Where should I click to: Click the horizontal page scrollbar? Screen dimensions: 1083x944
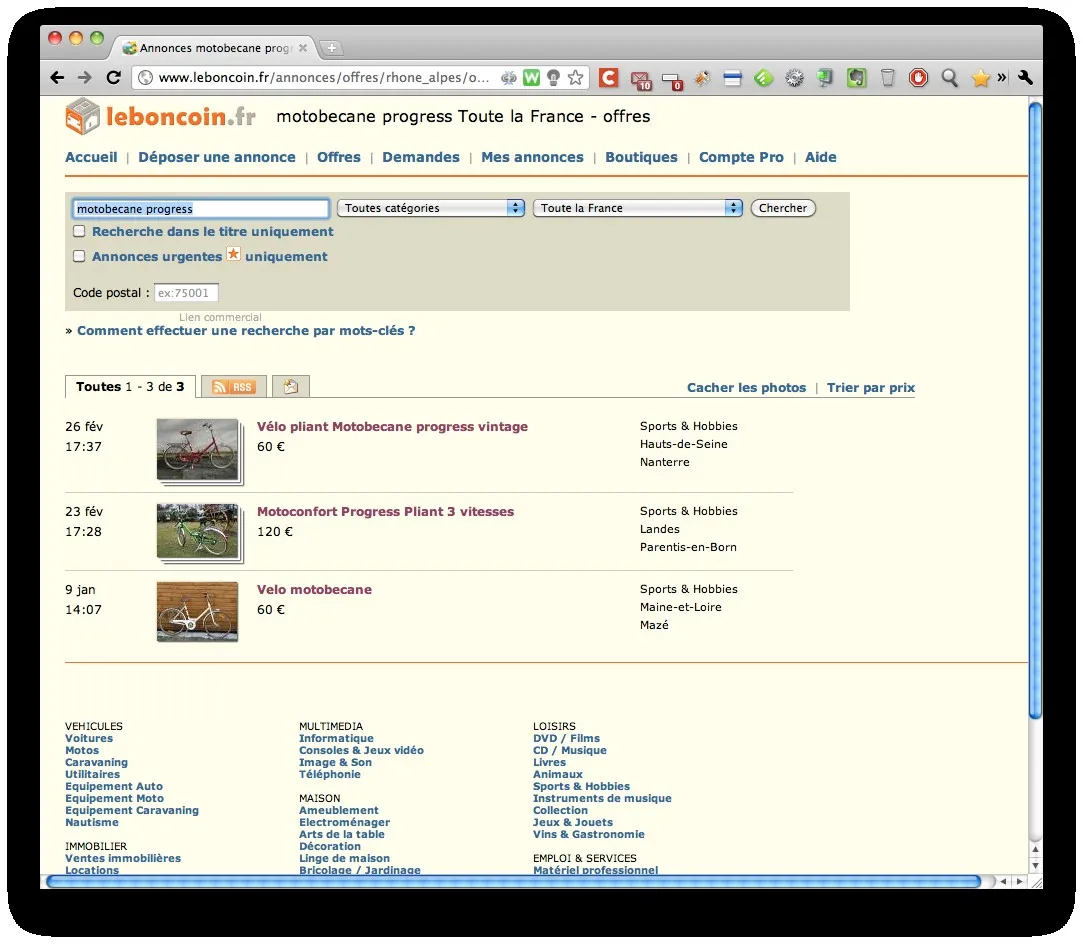[x=513, y=881]
